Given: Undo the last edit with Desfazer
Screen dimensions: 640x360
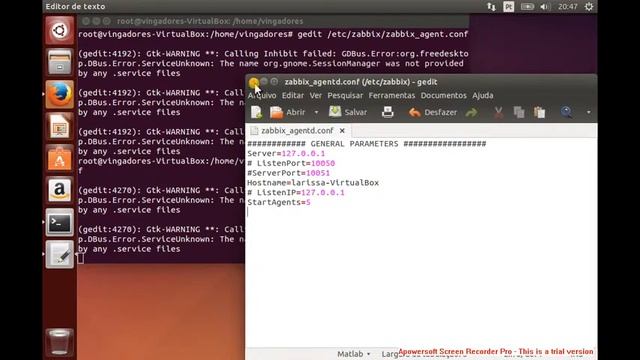Looking at the screenshot, I should 433,112.
